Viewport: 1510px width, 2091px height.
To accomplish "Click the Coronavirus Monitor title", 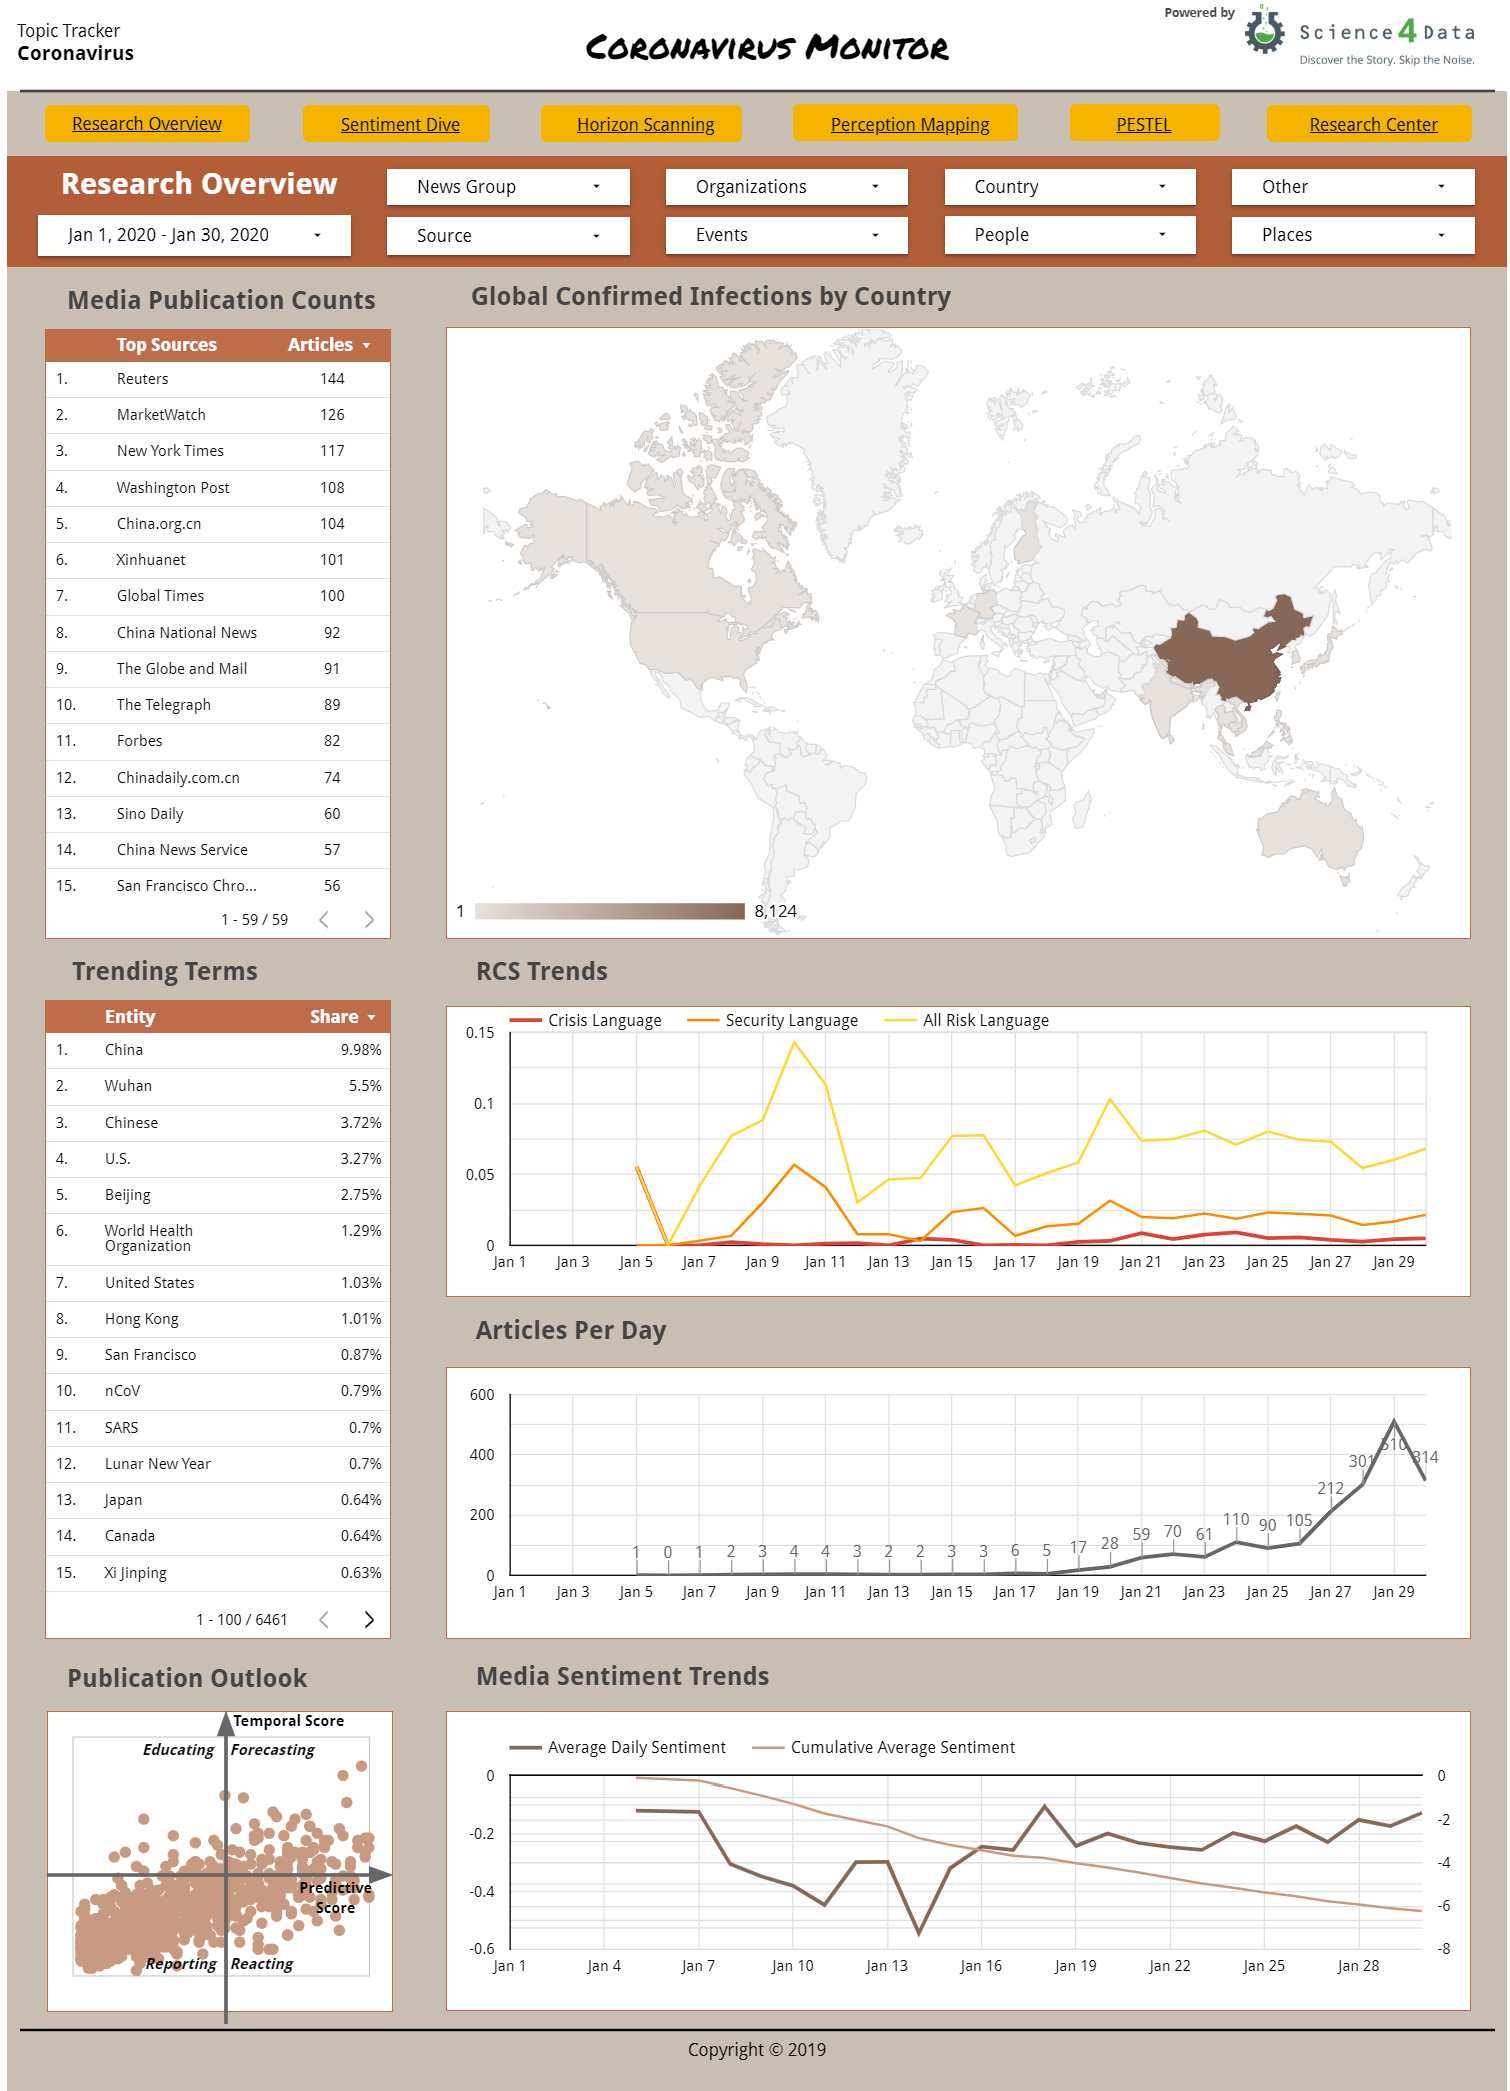I will tap(767, 46).
